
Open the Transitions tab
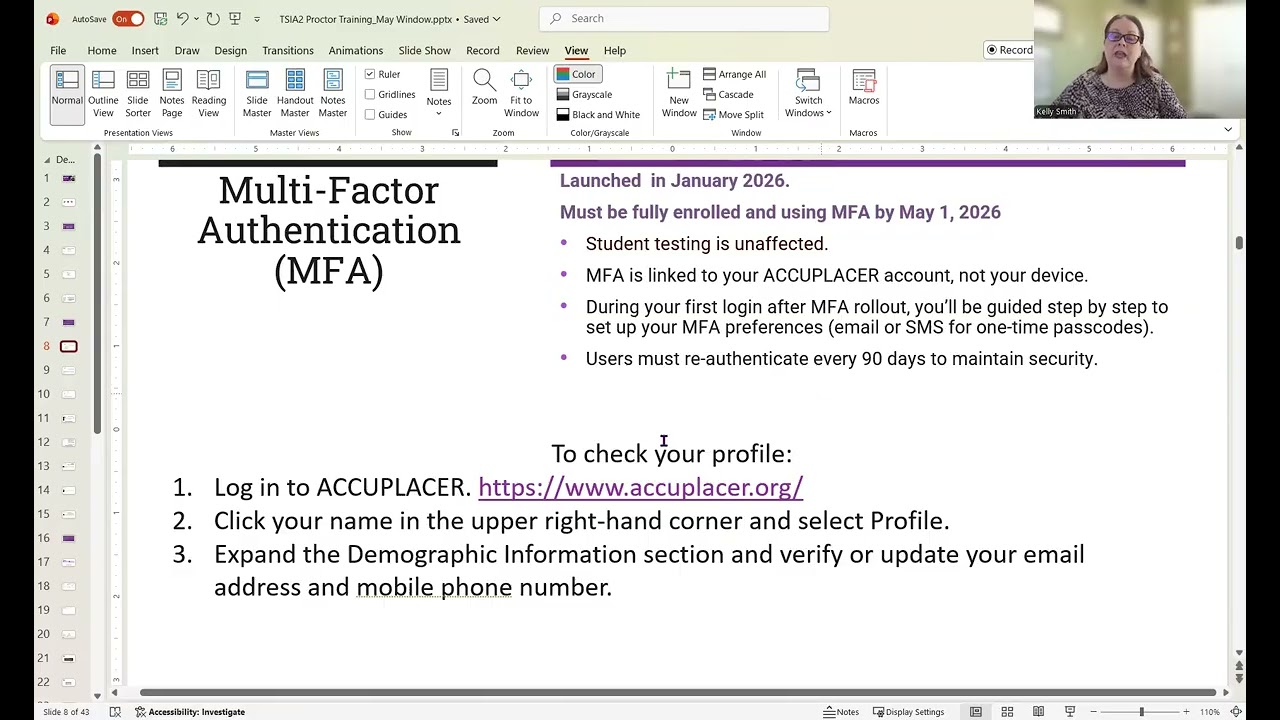(288, 50)
